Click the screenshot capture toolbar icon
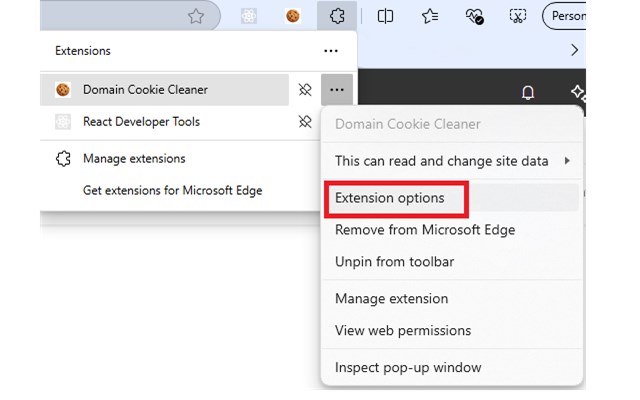The width and height of the screenshot is (640, 400). [x=517, y=16]
